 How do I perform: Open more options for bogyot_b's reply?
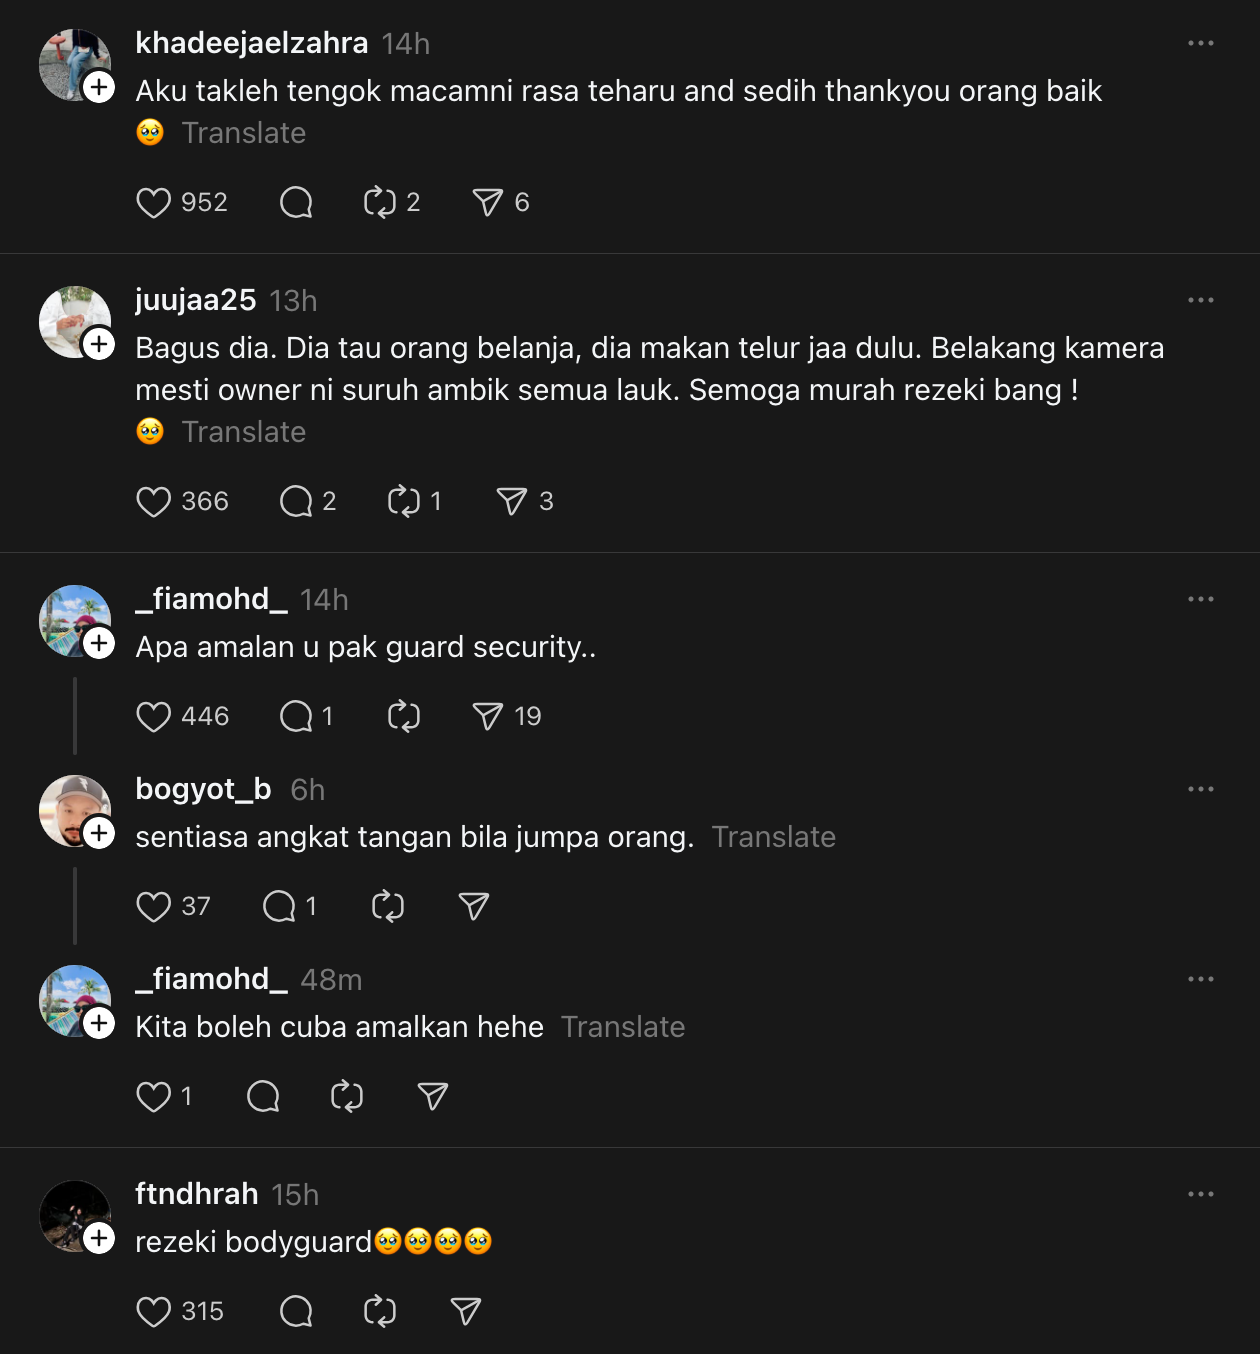pos(1200,790)
